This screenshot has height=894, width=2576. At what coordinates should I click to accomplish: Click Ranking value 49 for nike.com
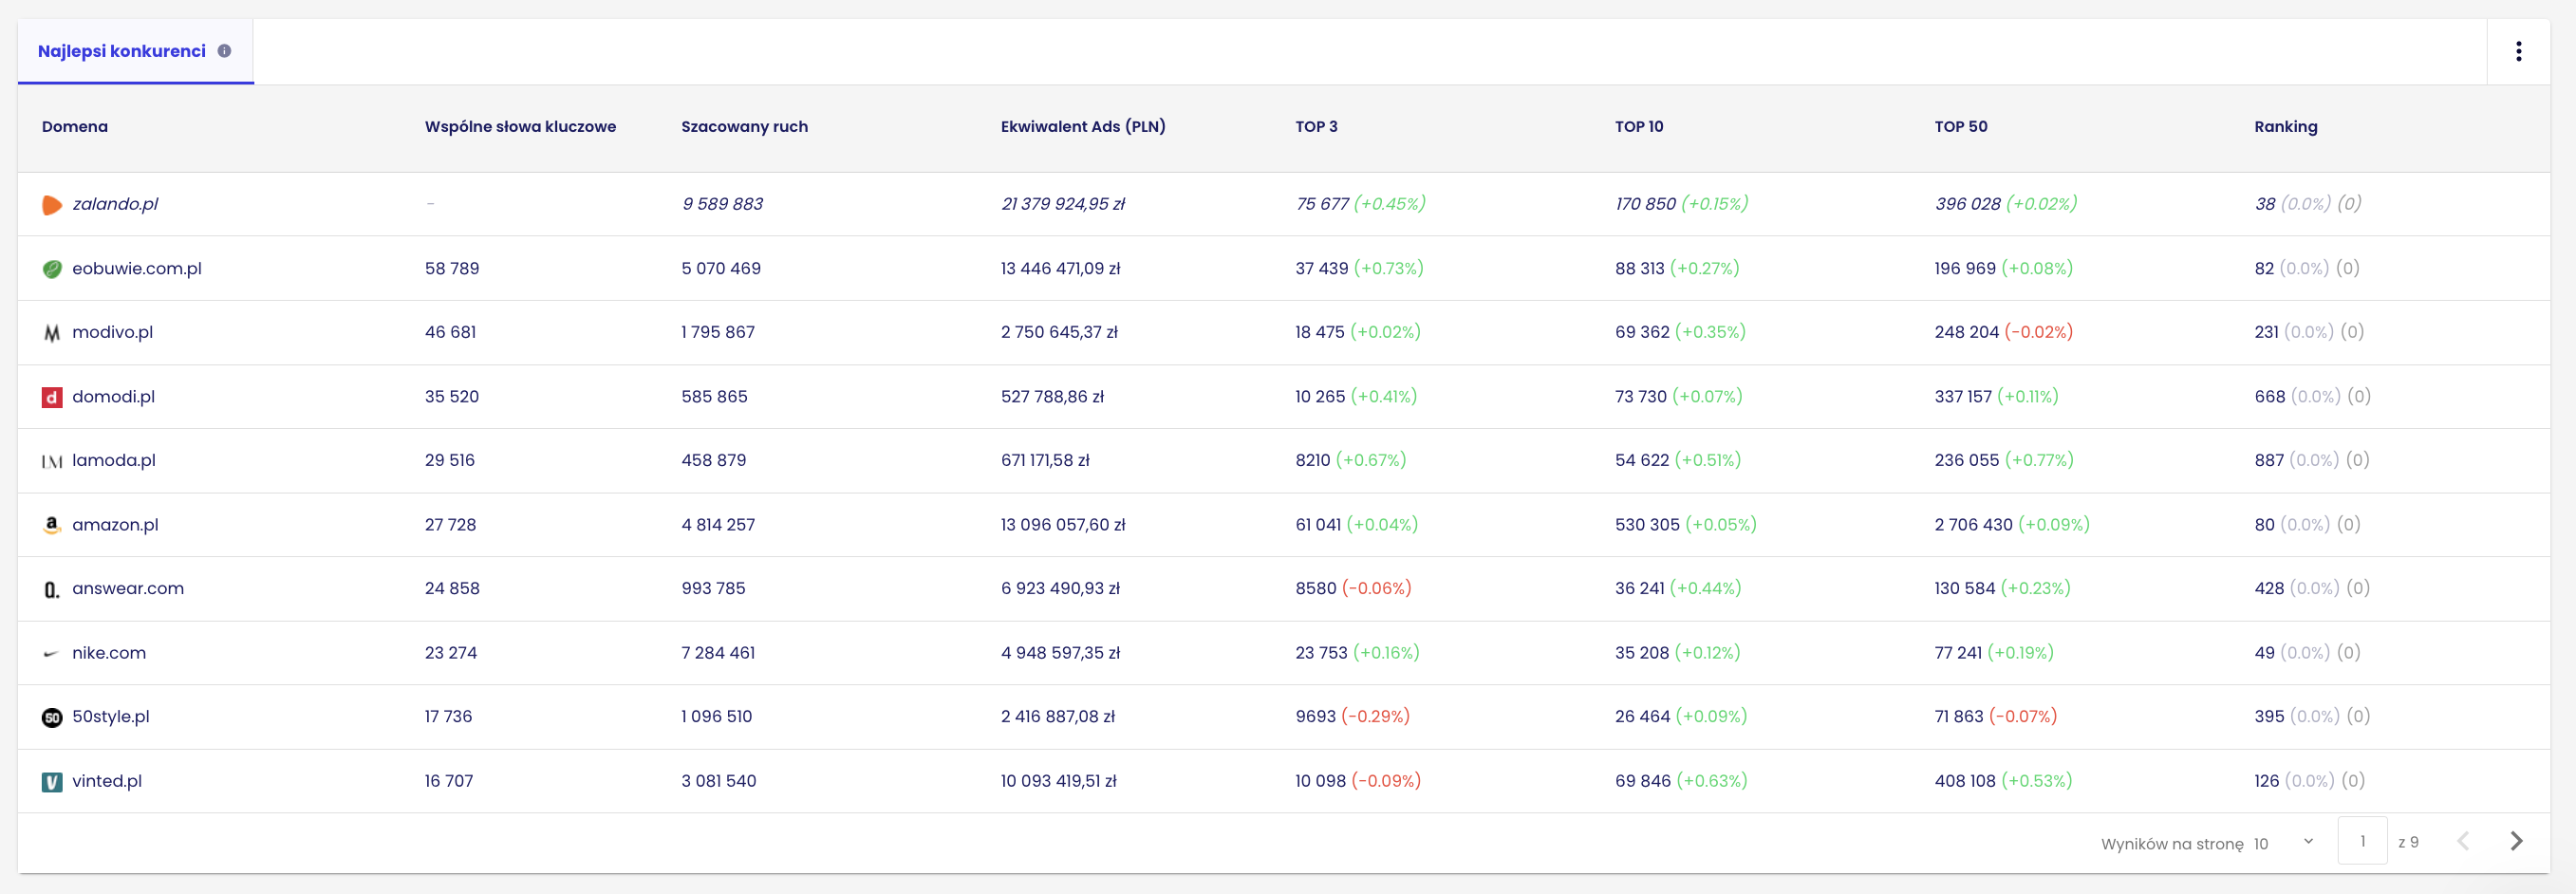point(2264,652)
